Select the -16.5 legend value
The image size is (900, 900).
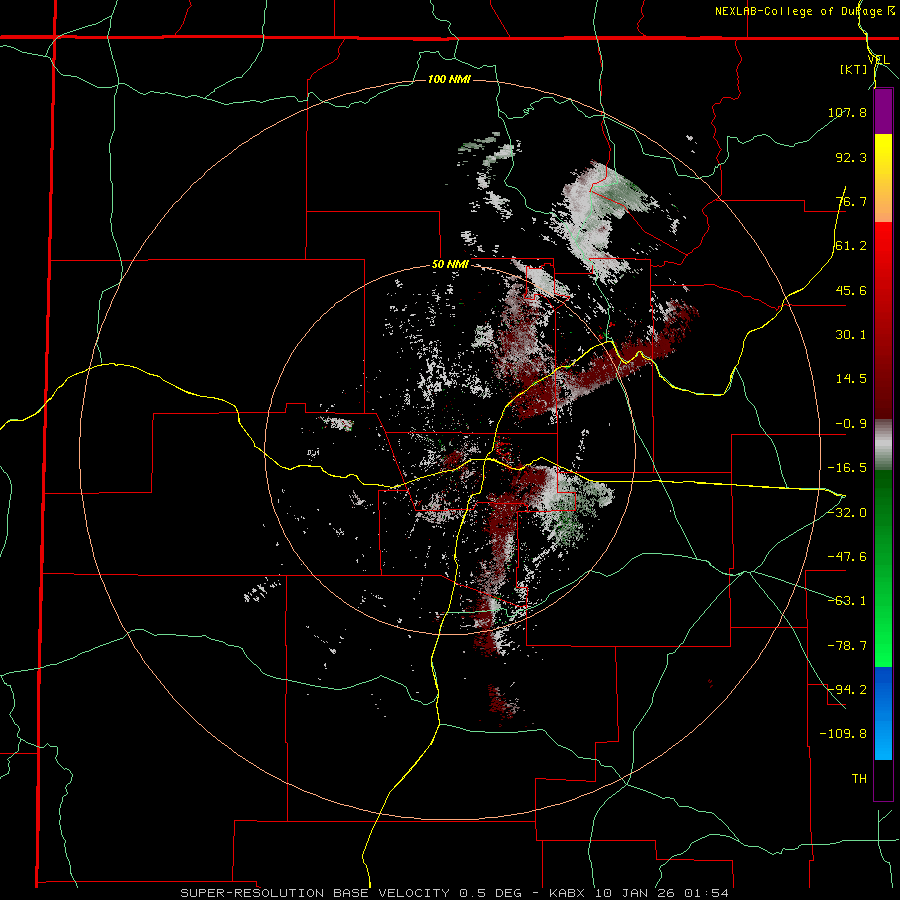(847, 468)
